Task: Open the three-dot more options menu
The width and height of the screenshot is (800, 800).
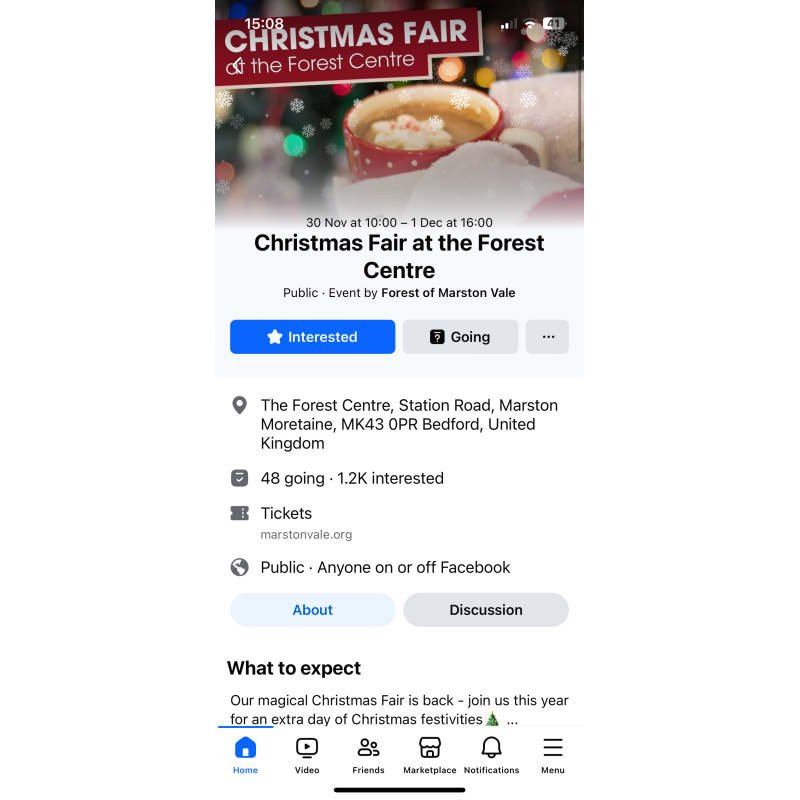Action: tap(547, 337)
